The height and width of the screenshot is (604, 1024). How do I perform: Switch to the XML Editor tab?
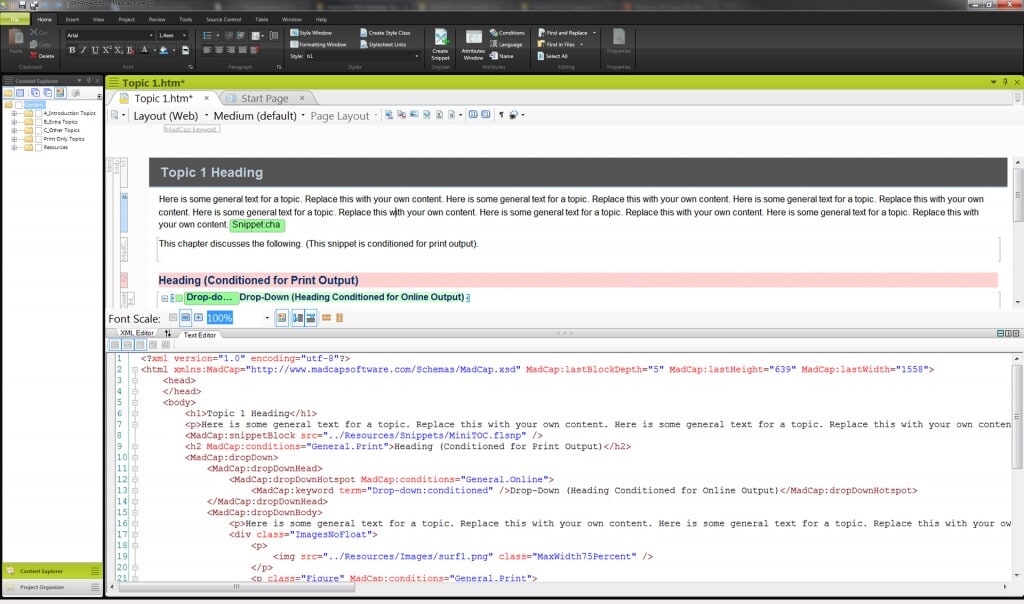137,333
